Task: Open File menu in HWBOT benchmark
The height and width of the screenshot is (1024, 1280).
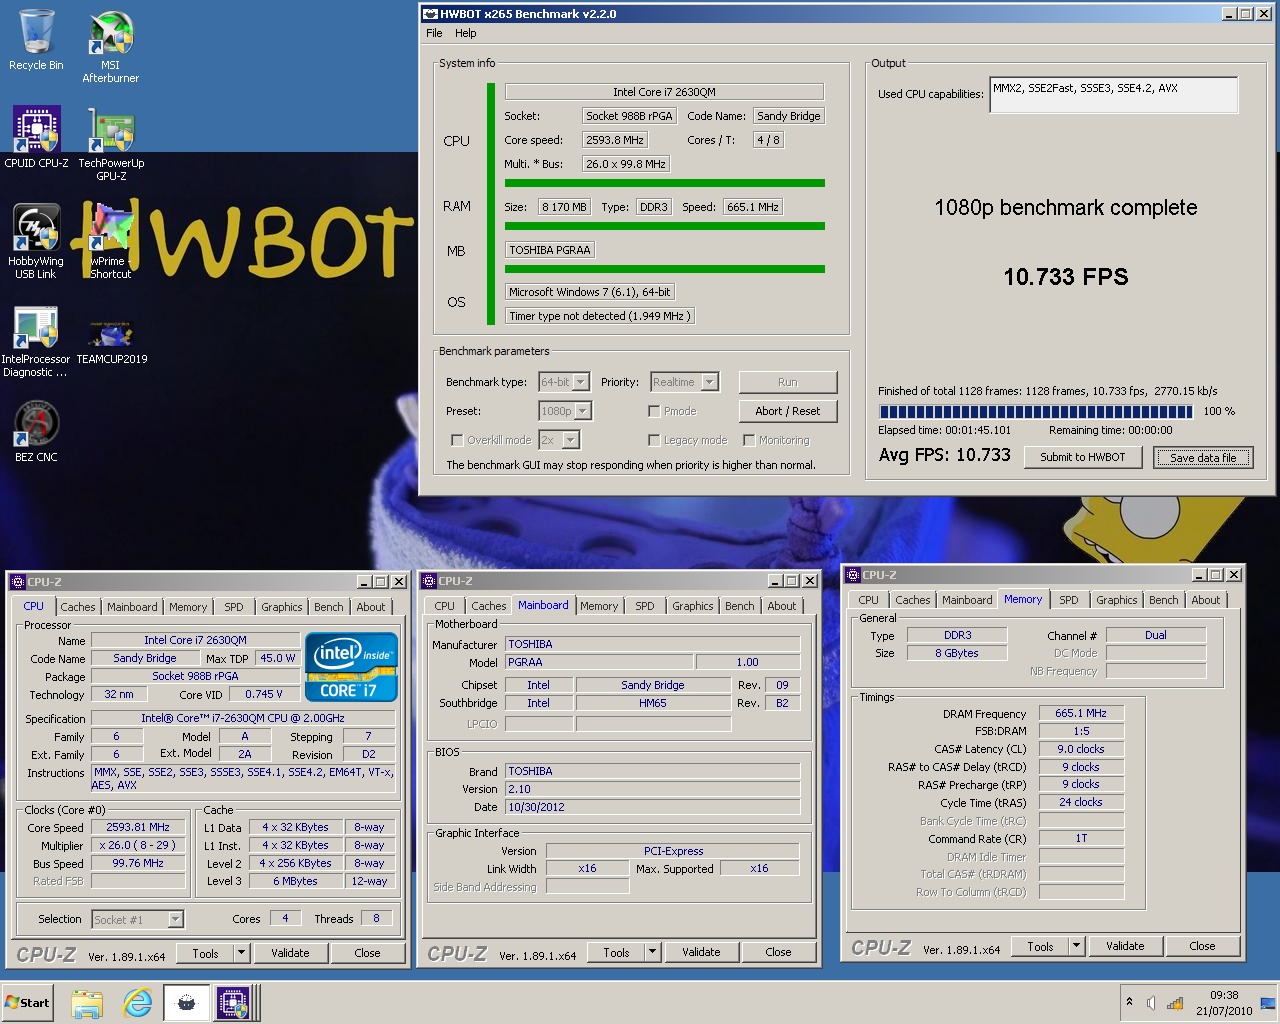Action: 434,33
